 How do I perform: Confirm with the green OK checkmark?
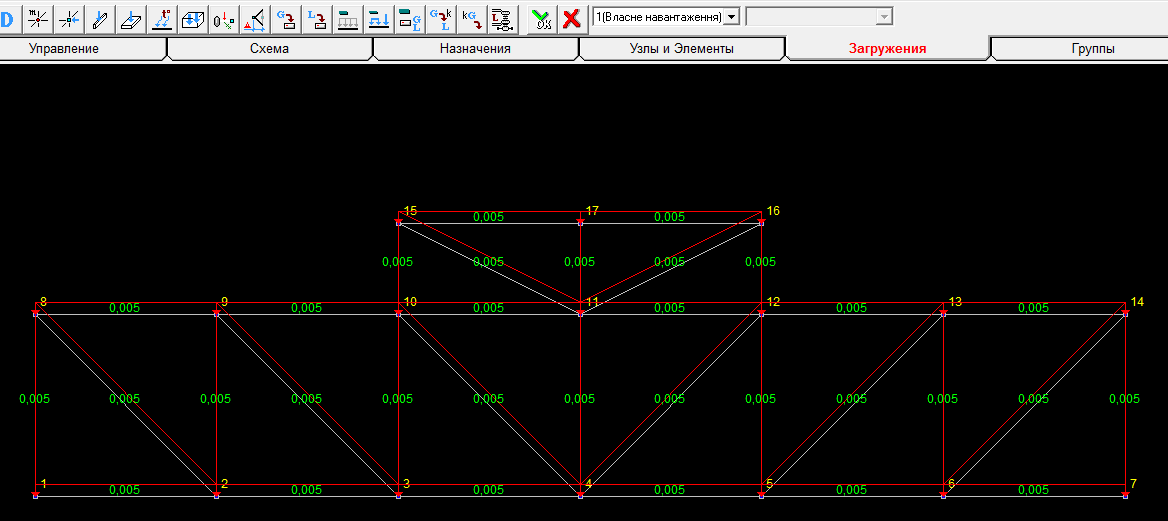point(542,19)
